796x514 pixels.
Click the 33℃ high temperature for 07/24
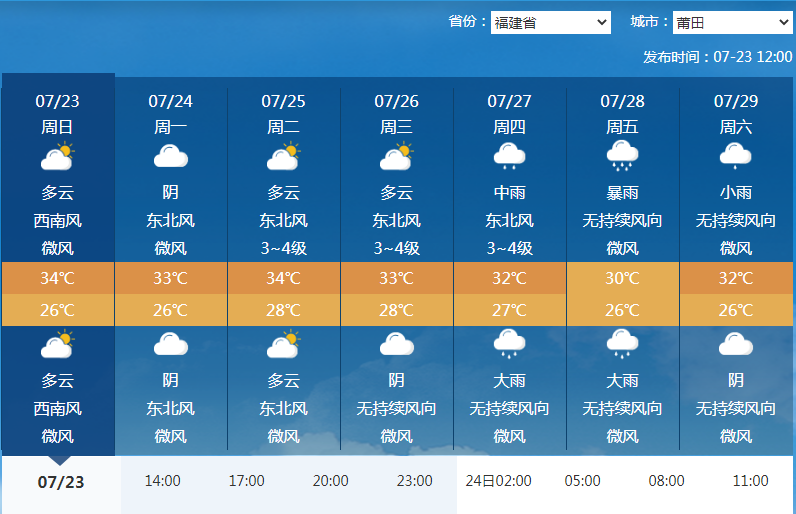(x=171, y=278)
